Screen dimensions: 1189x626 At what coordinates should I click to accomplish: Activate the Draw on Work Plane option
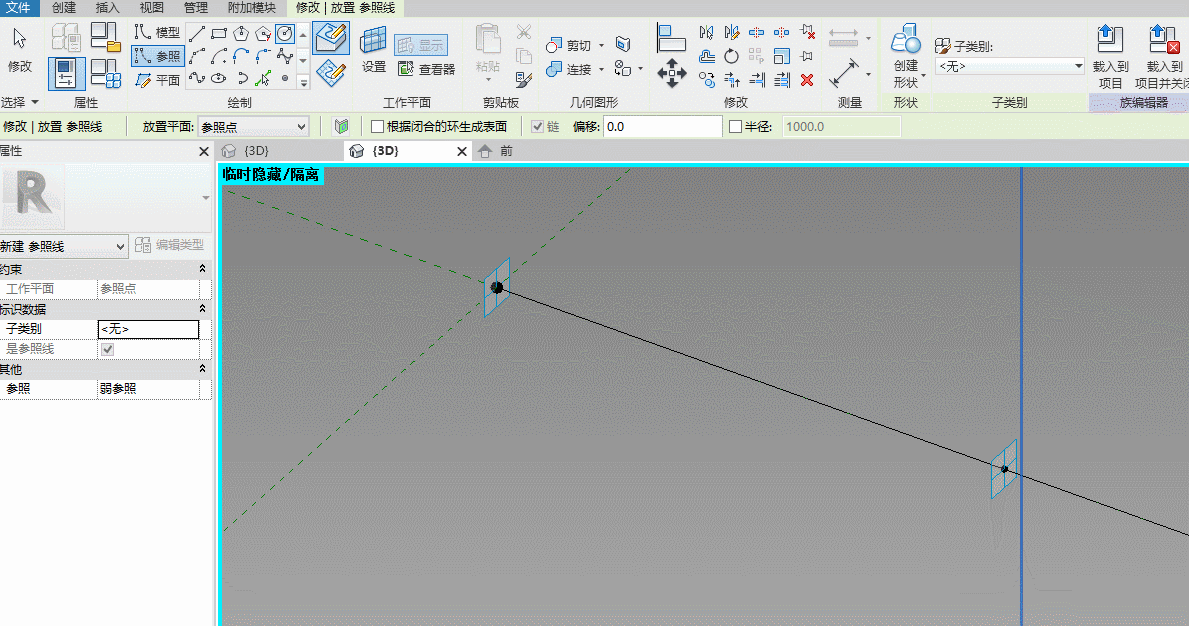click(331, 73)
